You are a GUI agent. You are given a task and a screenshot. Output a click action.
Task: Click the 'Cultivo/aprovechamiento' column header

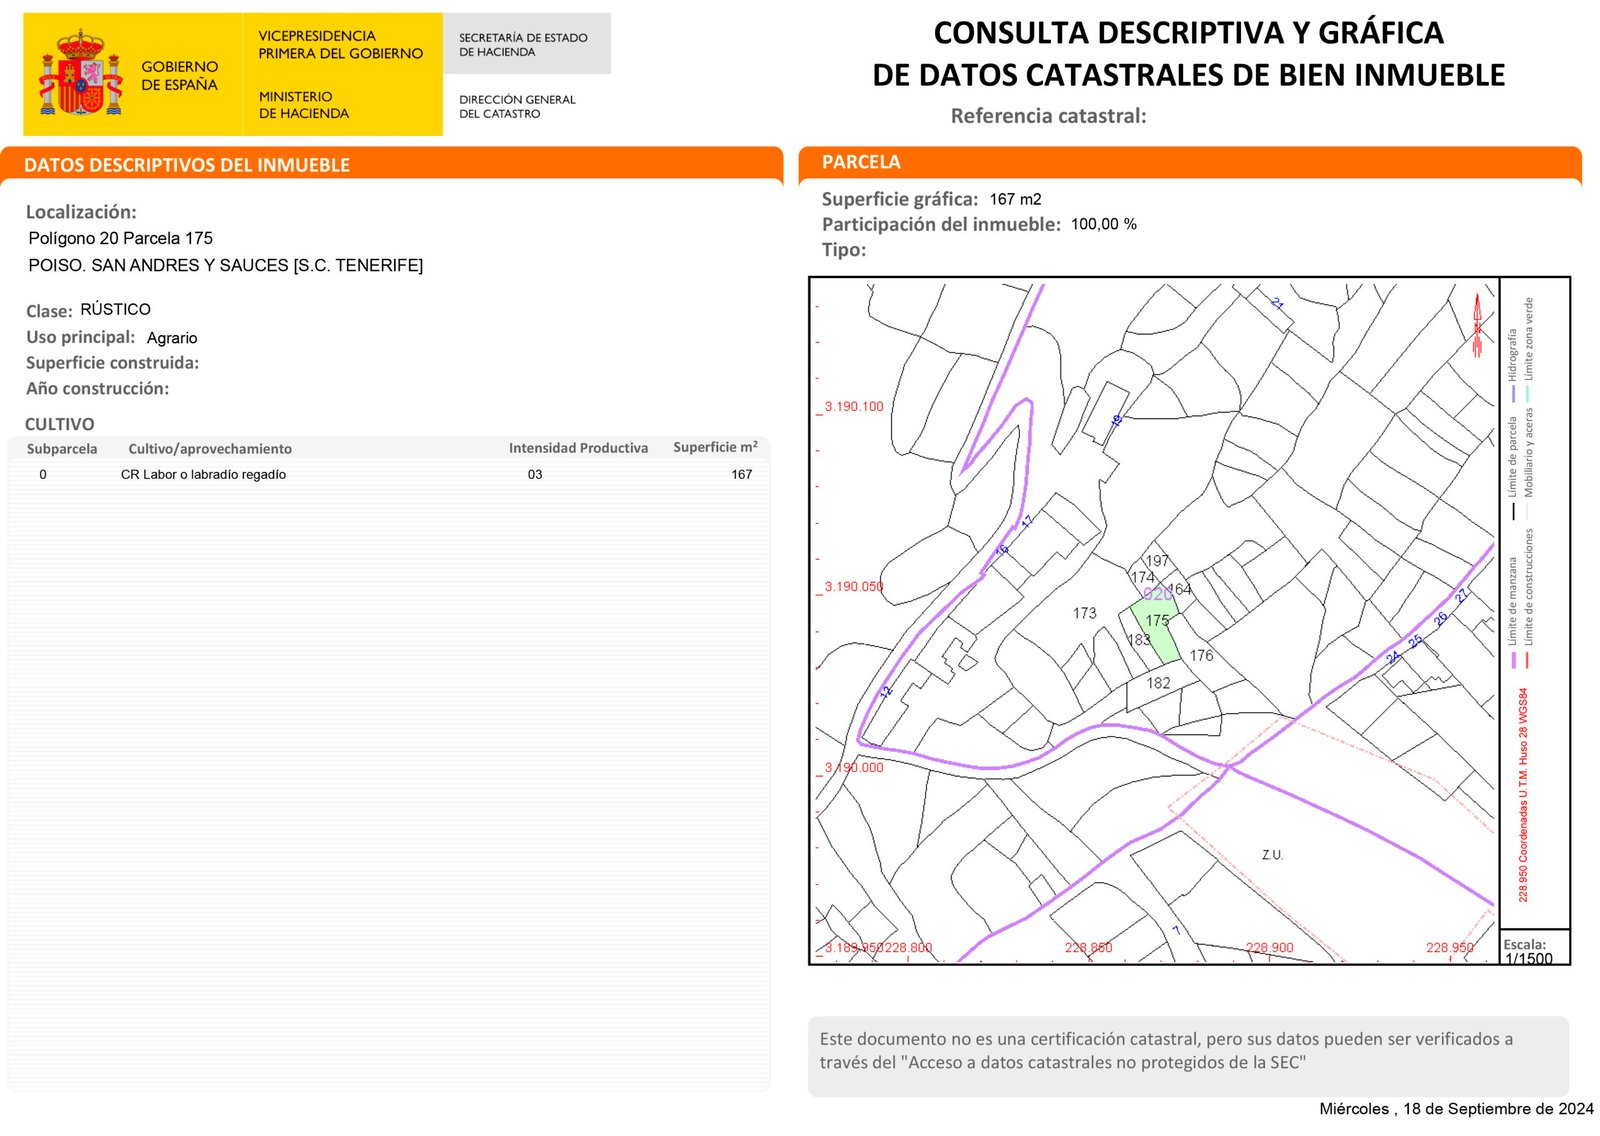coord(210,449)
